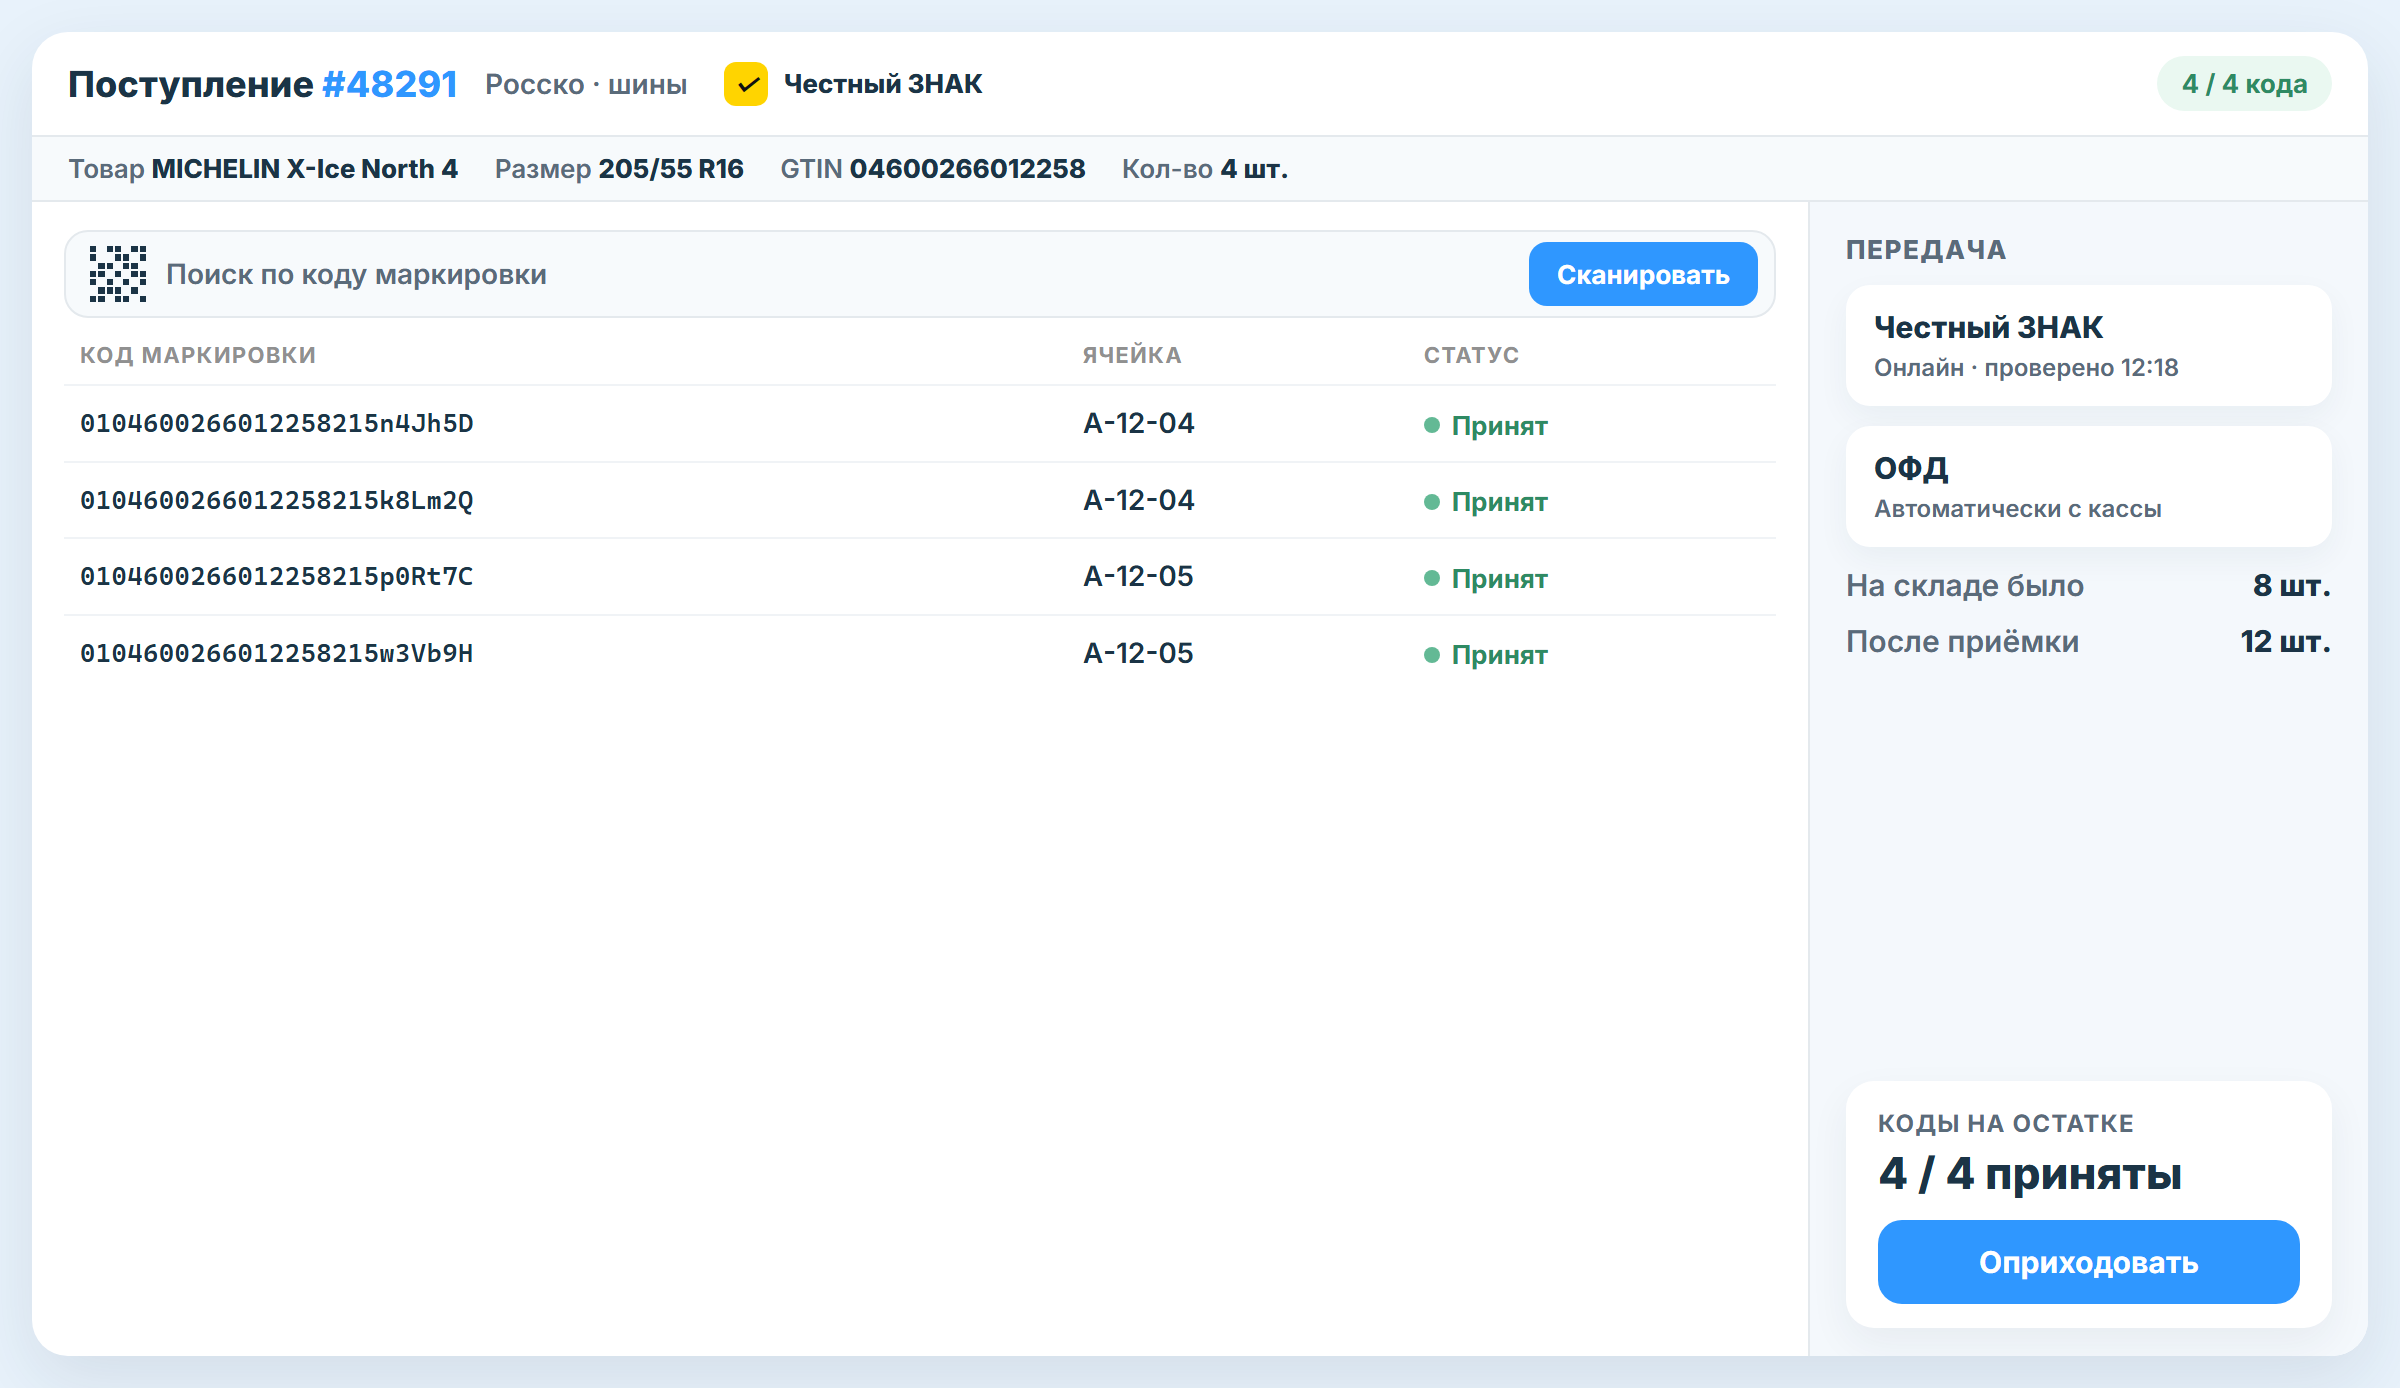Viewport: 2400px width, 1388px height.
Task: Click the СТАТУС column header
Action: click(x=1471, y=355)
